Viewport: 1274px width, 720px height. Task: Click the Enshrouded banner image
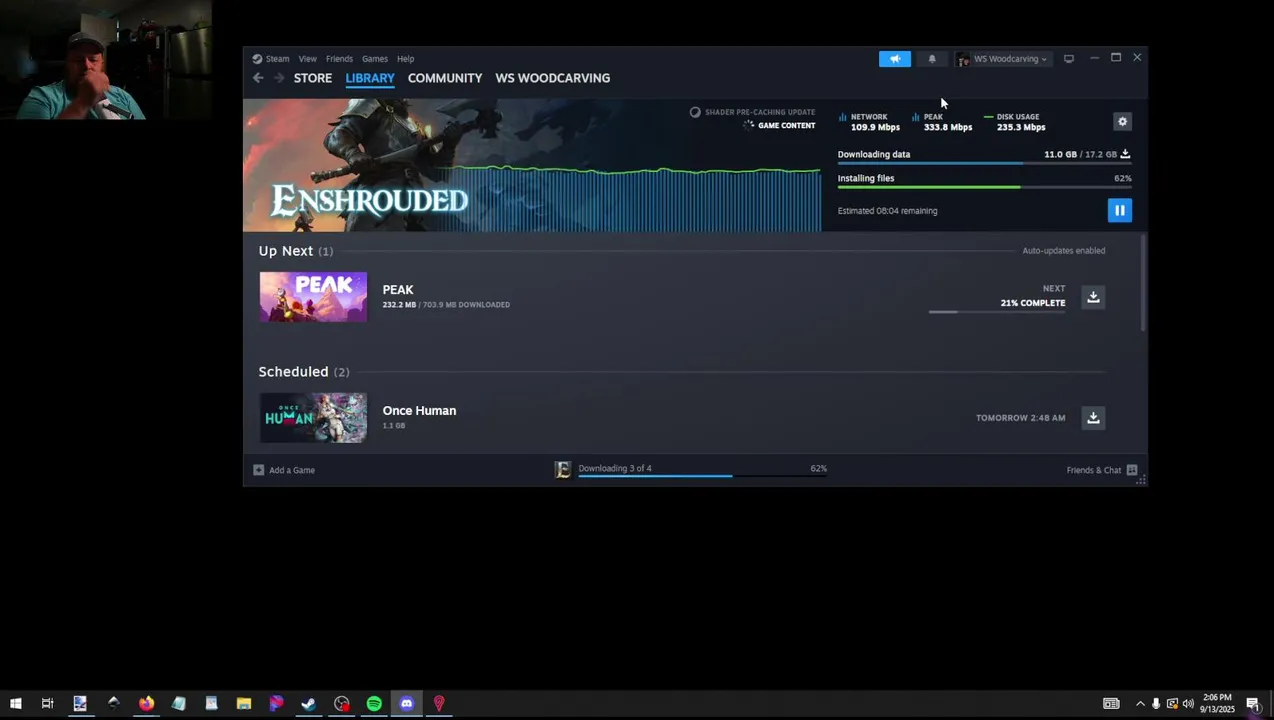coord(532,165)
